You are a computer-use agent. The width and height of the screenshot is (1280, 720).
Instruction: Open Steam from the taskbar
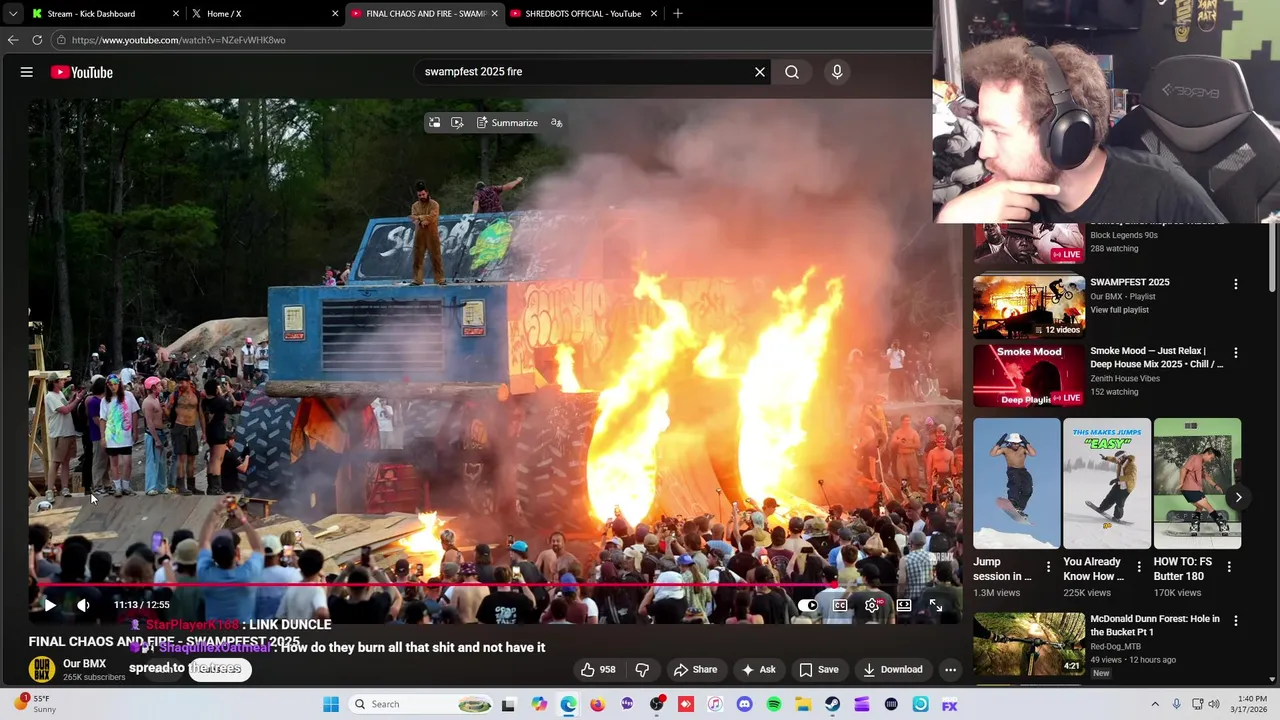(x=833, y=704)
